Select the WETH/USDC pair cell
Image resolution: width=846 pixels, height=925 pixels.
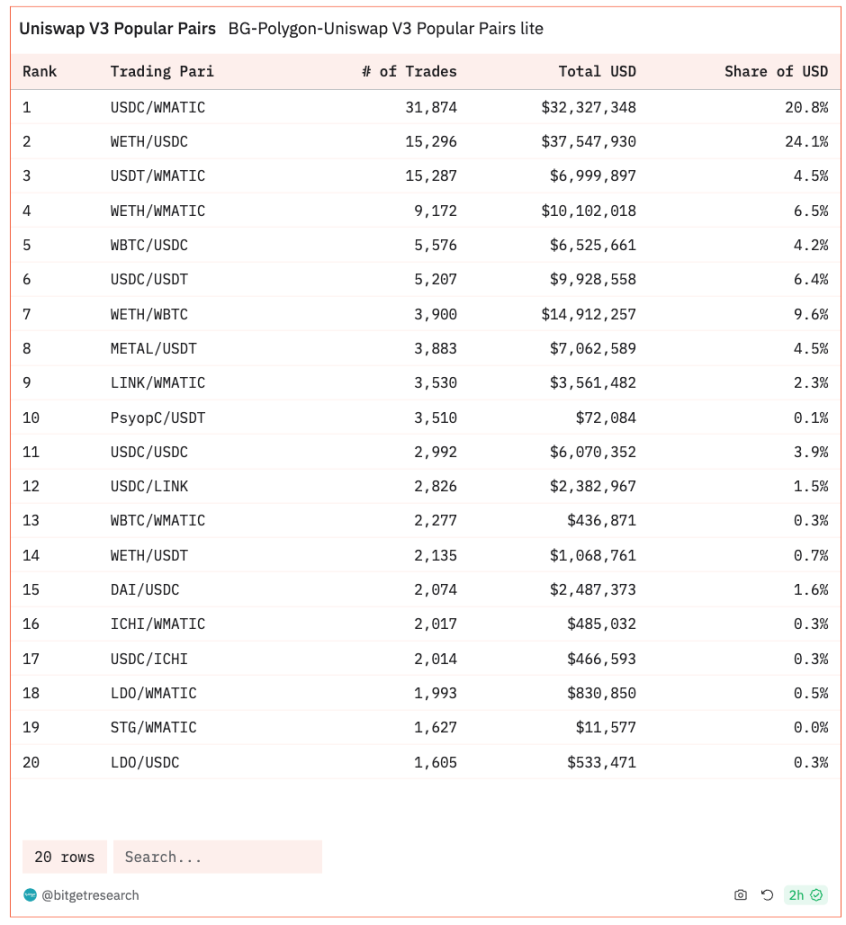tap(149, 141)
